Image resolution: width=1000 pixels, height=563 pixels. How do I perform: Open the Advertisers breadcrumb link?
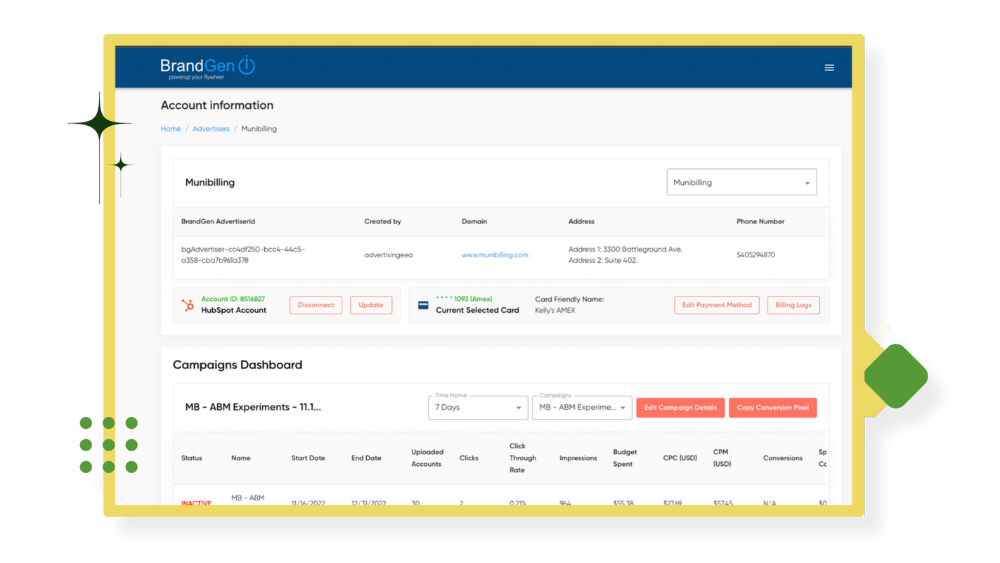pos(210,129)
